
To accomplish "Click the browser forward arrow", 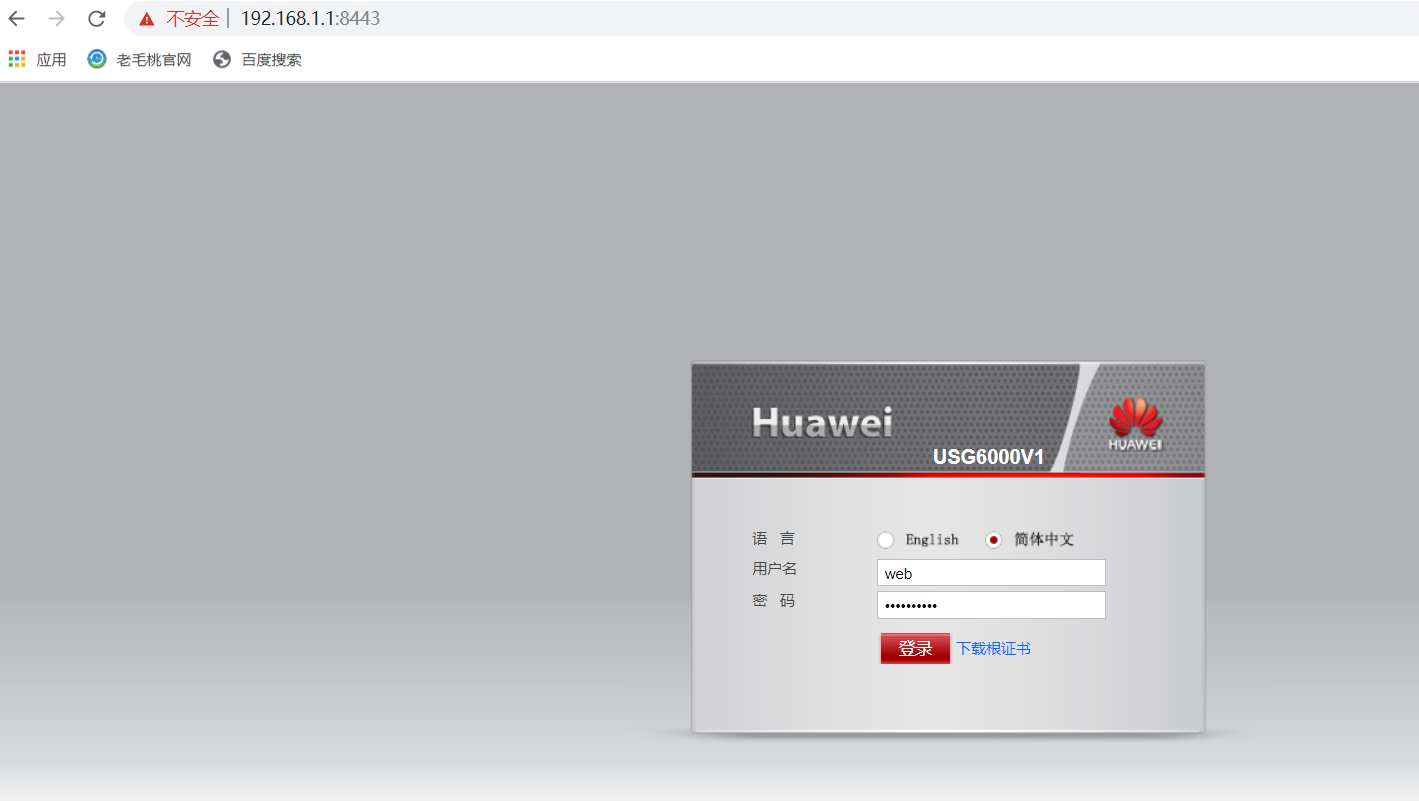I will [x=57, y=18].
